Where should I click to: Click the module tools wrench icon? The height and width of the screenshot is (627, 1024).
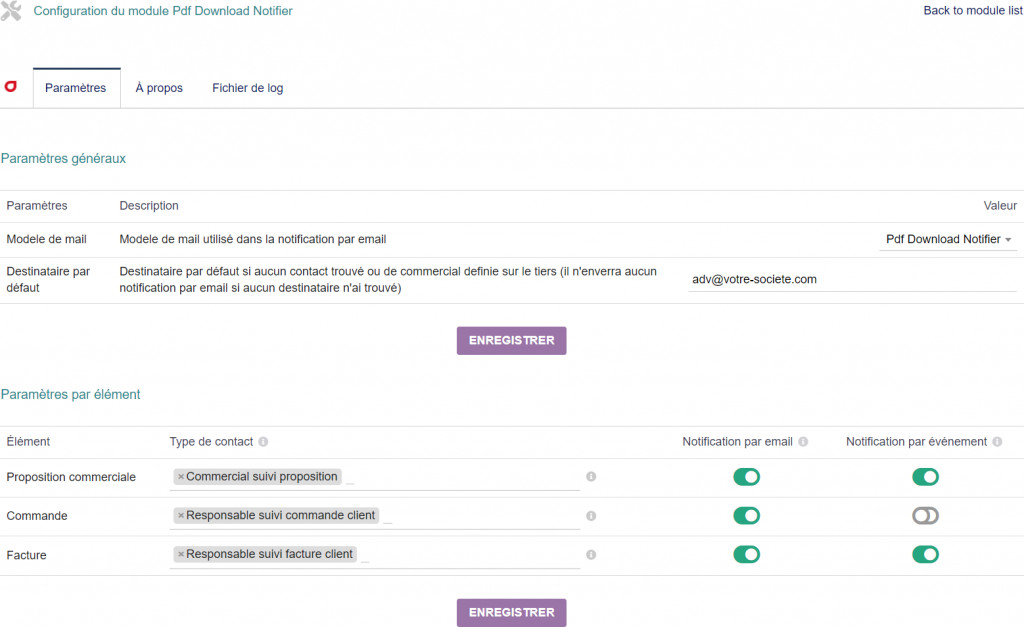11,11
